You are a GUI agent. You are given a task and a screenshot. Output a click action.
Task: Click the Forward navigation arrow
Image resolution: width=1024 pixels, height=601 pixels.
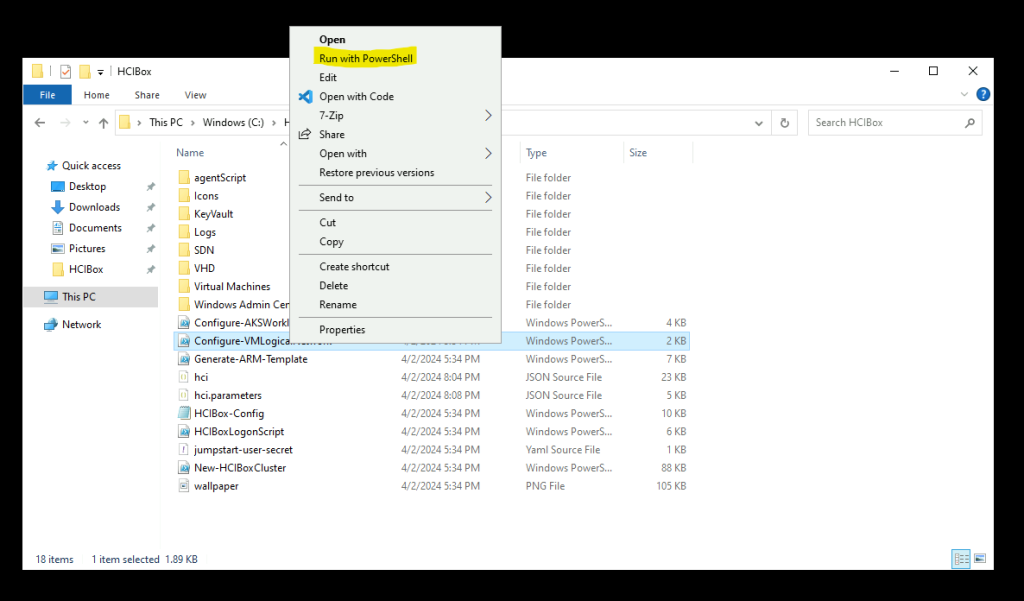tap(65, 123)
